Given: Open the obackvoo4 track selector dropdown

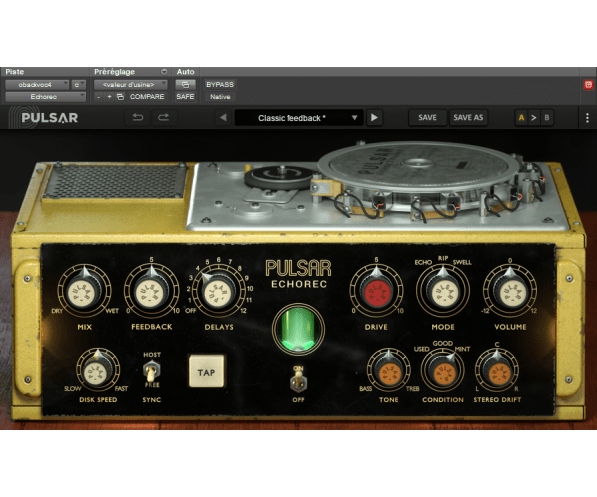Looking at the screenshot, I should tap(37, 85).
